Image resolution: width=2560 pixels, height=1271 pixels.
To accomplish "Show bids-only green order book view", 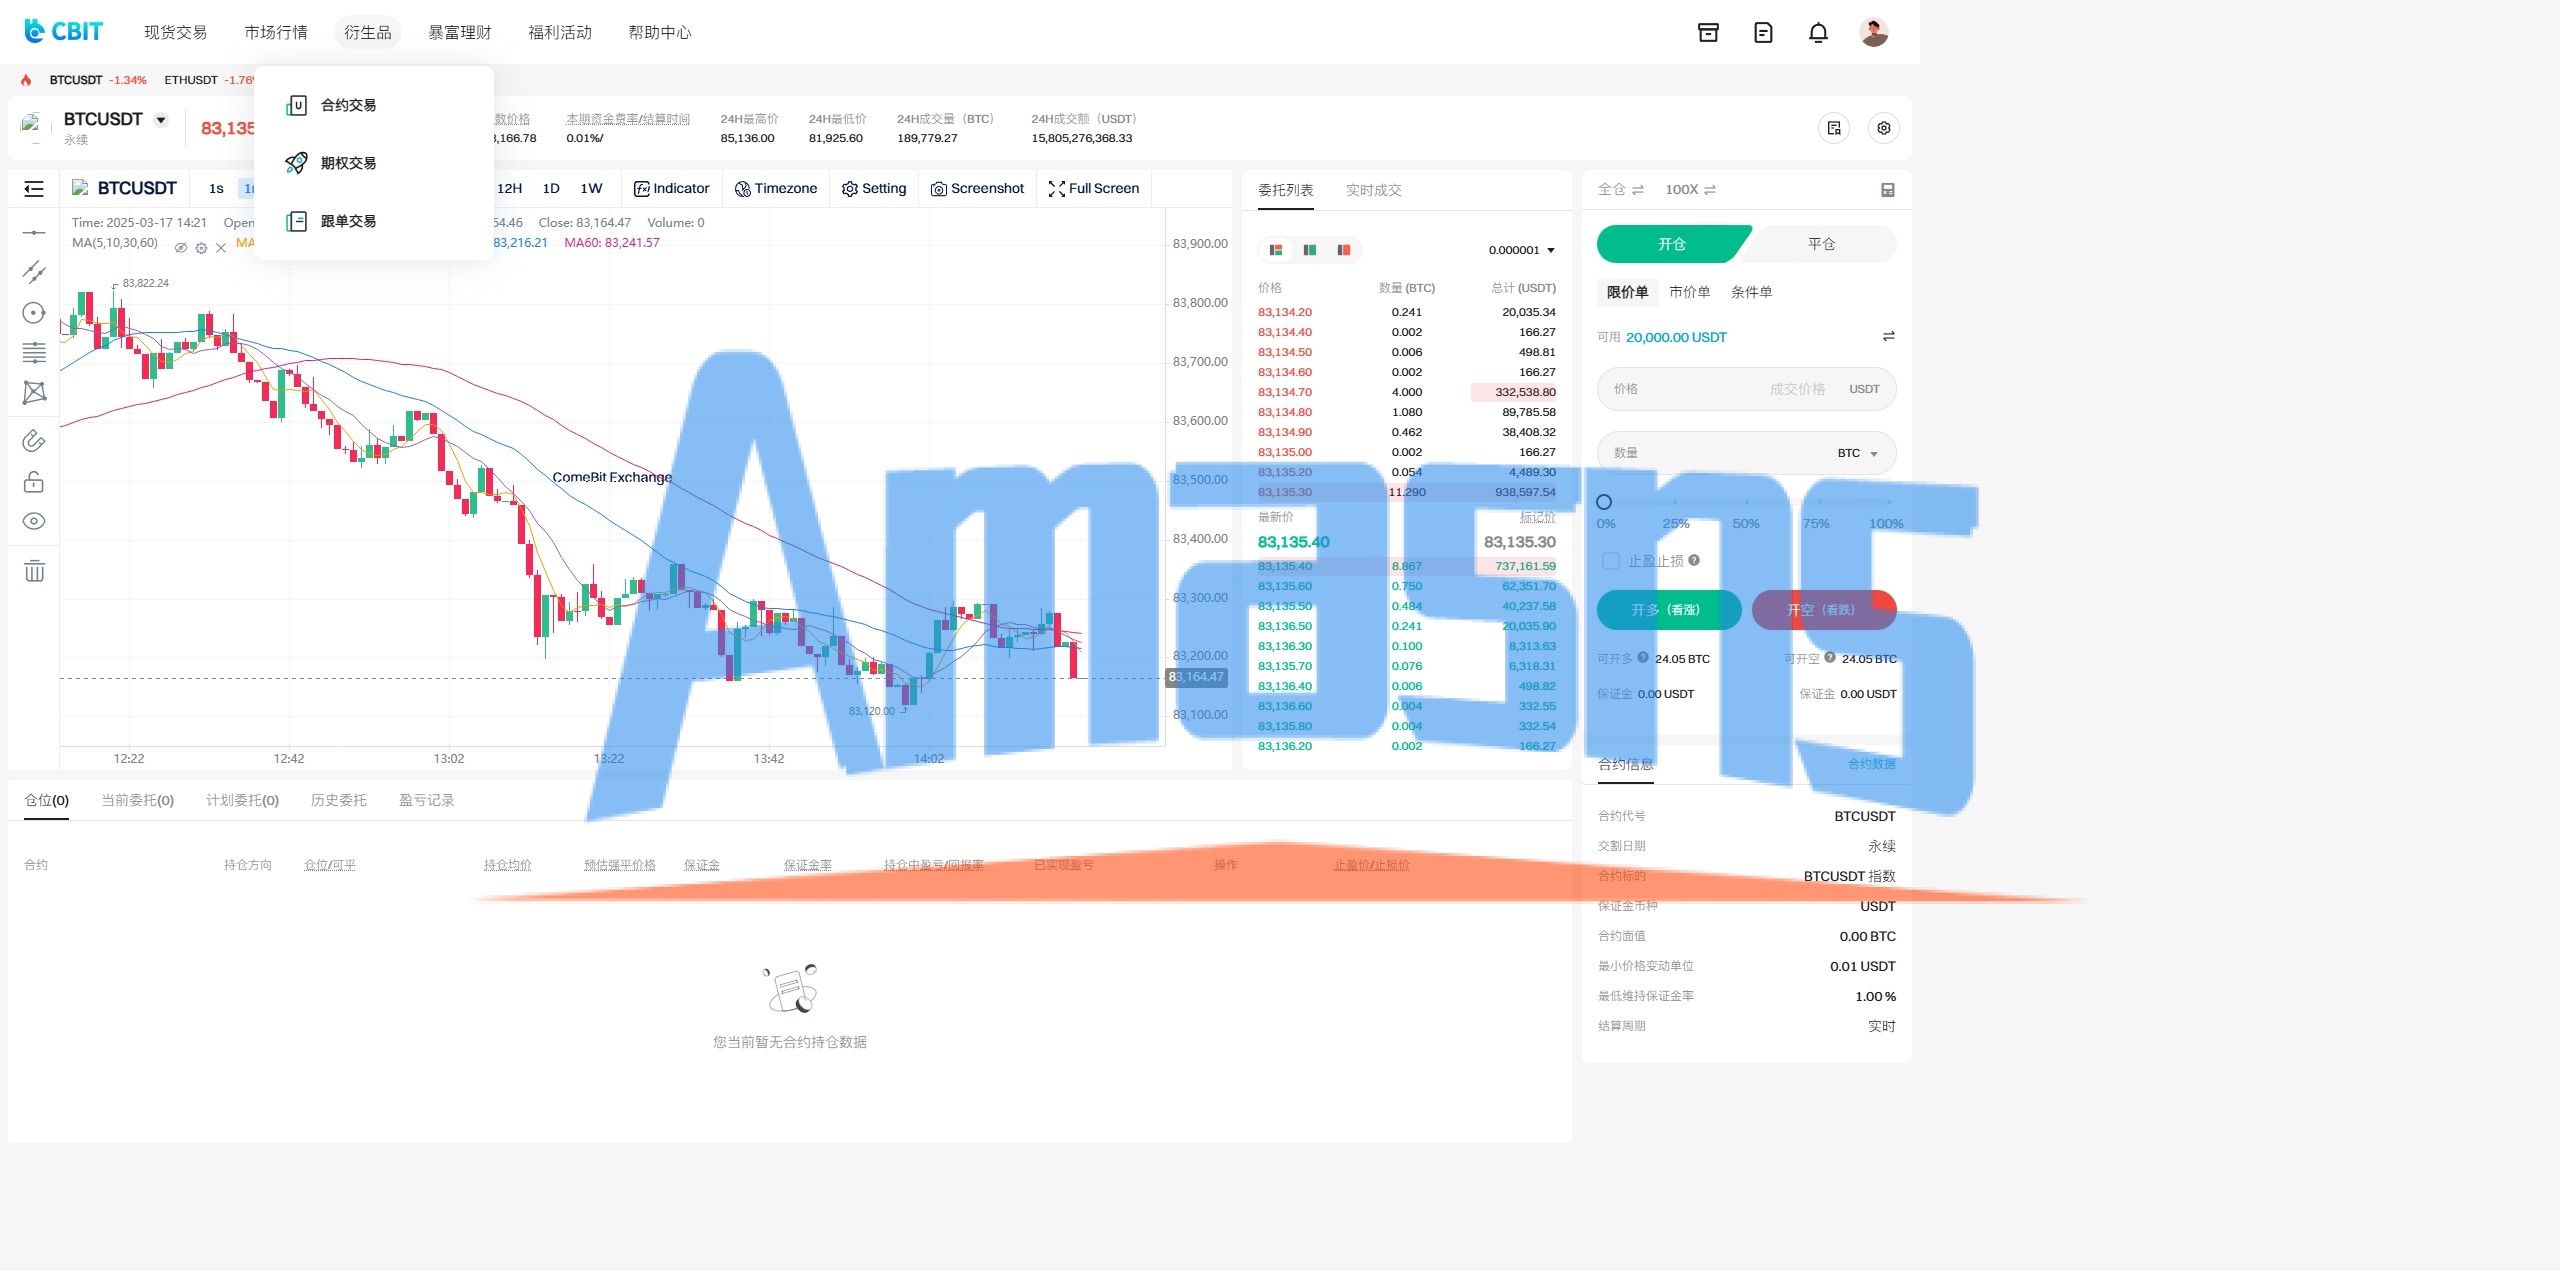I will [1310, 250].
